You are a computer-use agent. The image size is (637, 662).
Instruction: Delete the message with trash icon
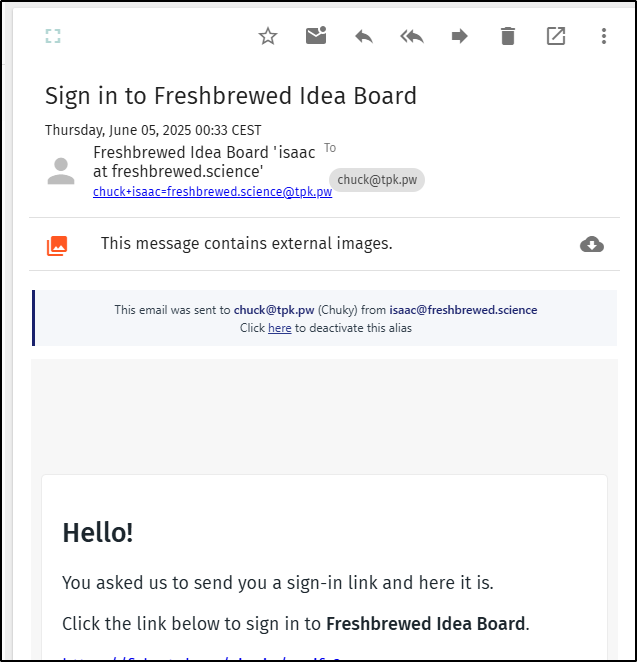508,37
